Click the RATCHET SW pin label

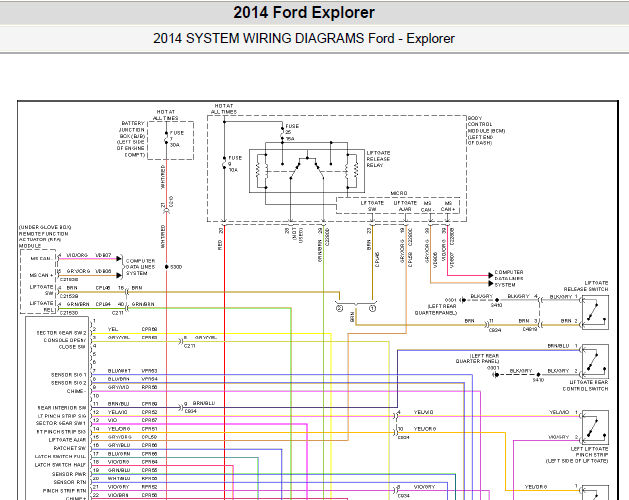tap(70, 448)
